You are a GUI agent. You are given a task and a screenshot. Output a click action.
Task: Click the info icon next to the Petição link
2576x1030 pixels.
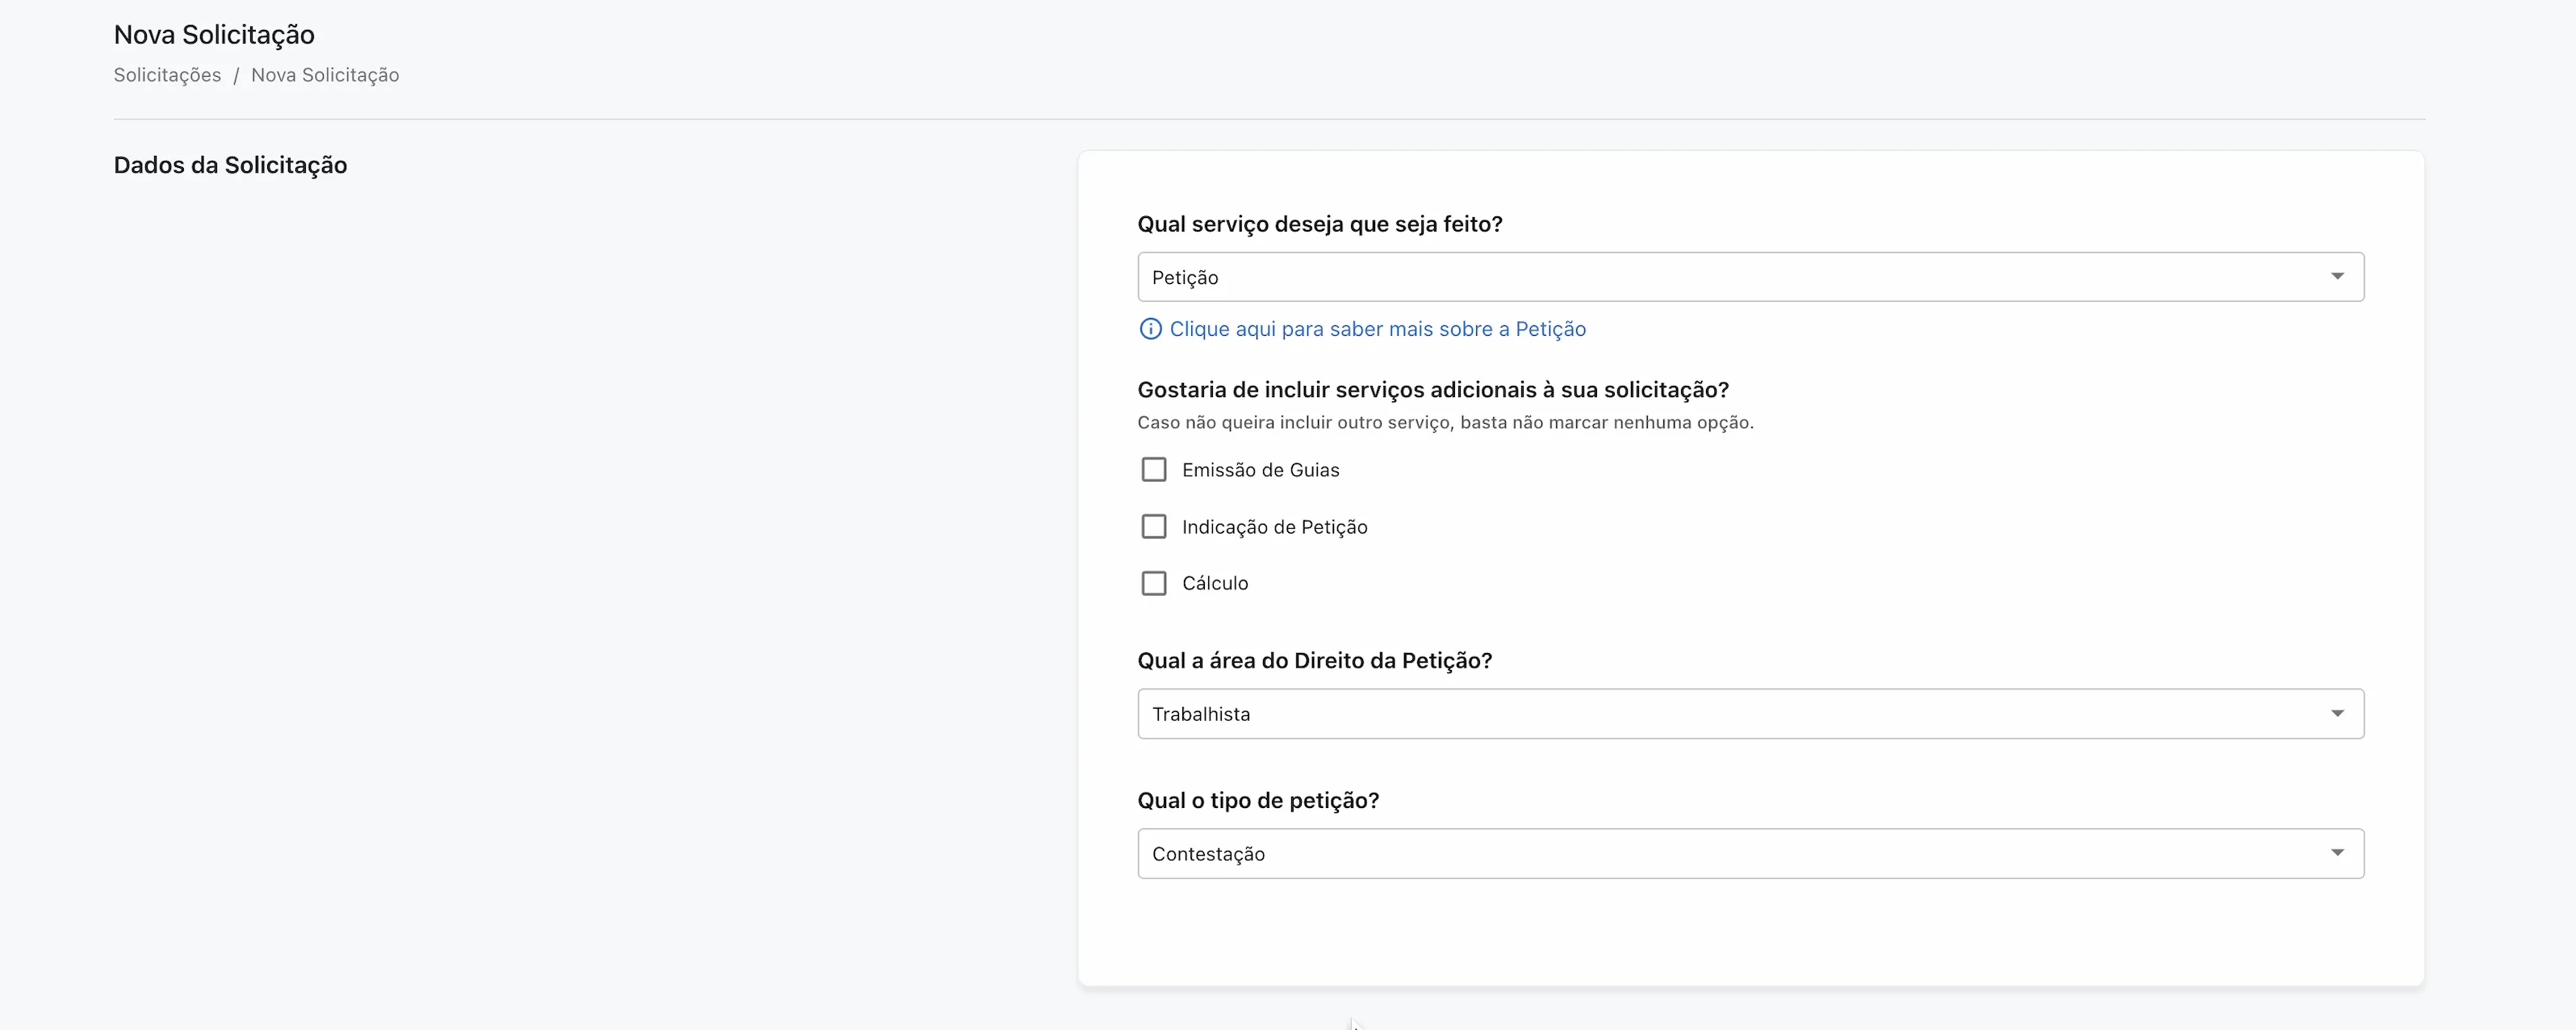[x=1151, y=329]
